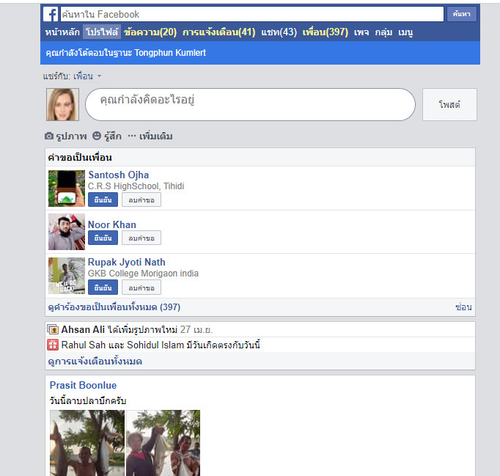Click the Facebook logo icon
Image resolution: width=500 pixels, height=476 pixels.
tap(50, 14)
